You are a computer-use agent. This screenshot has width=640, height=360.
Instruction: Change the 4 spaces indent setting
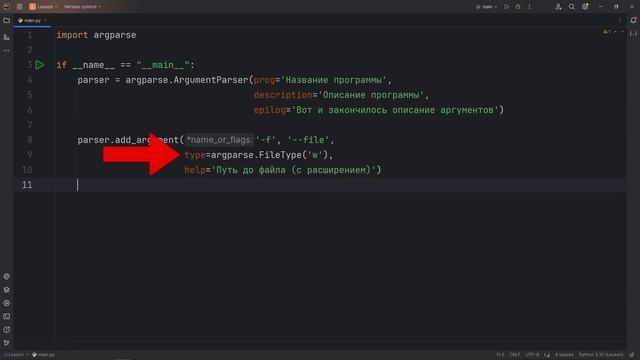point(564,355)
